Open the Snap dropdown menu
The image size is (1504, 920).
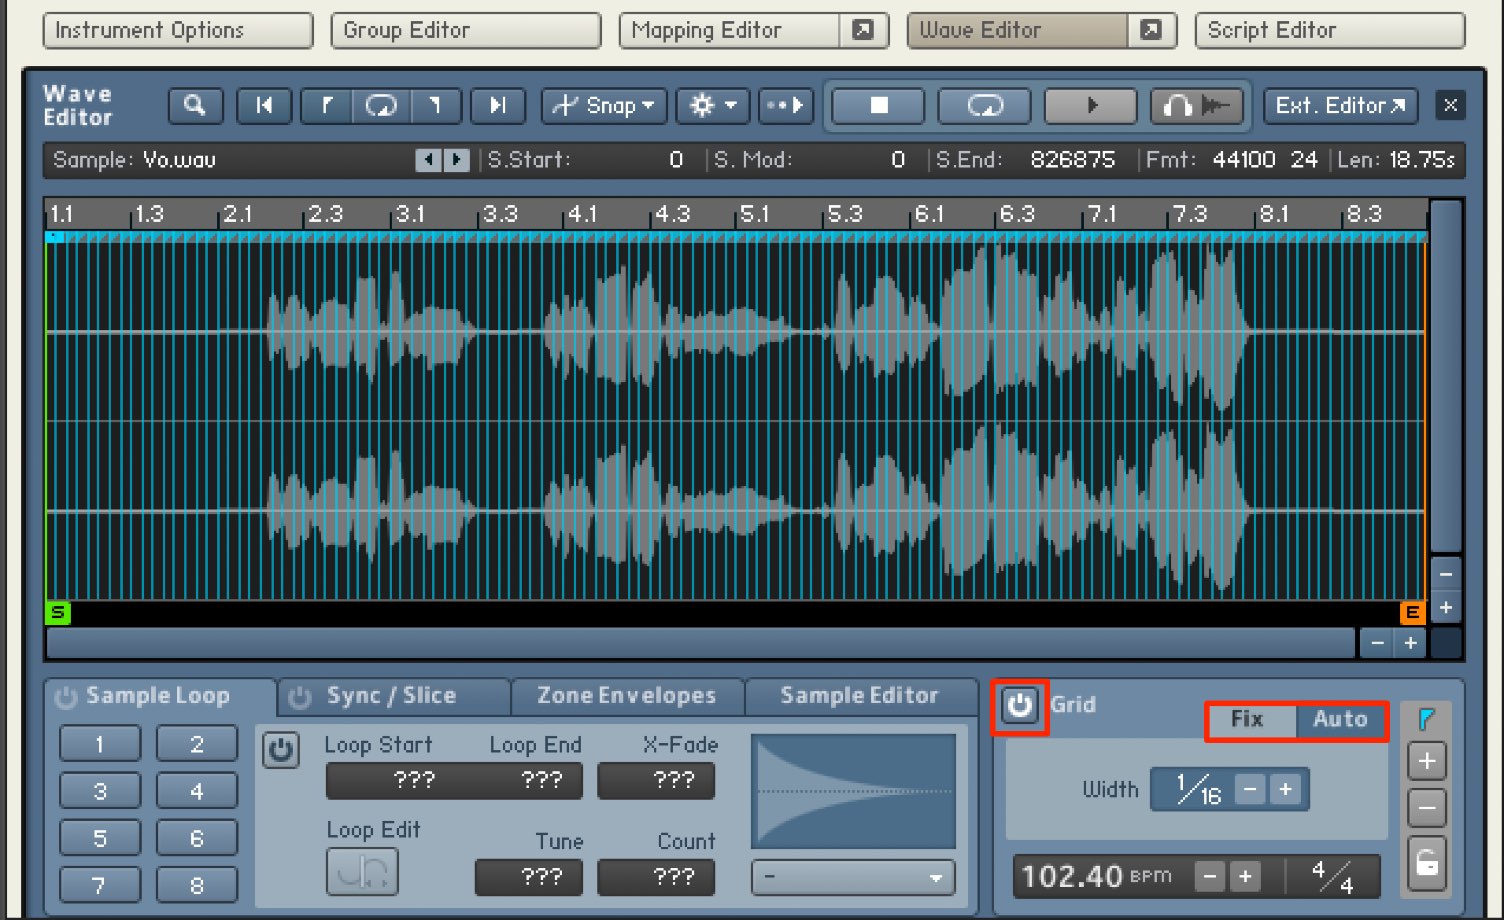click(604, 105)
